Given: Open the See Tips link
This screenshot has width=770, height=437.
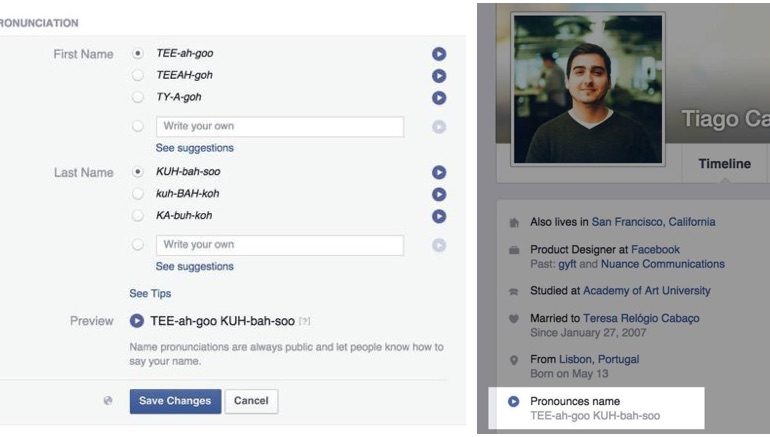Looking at the screenshot, I should coord(150,294).
